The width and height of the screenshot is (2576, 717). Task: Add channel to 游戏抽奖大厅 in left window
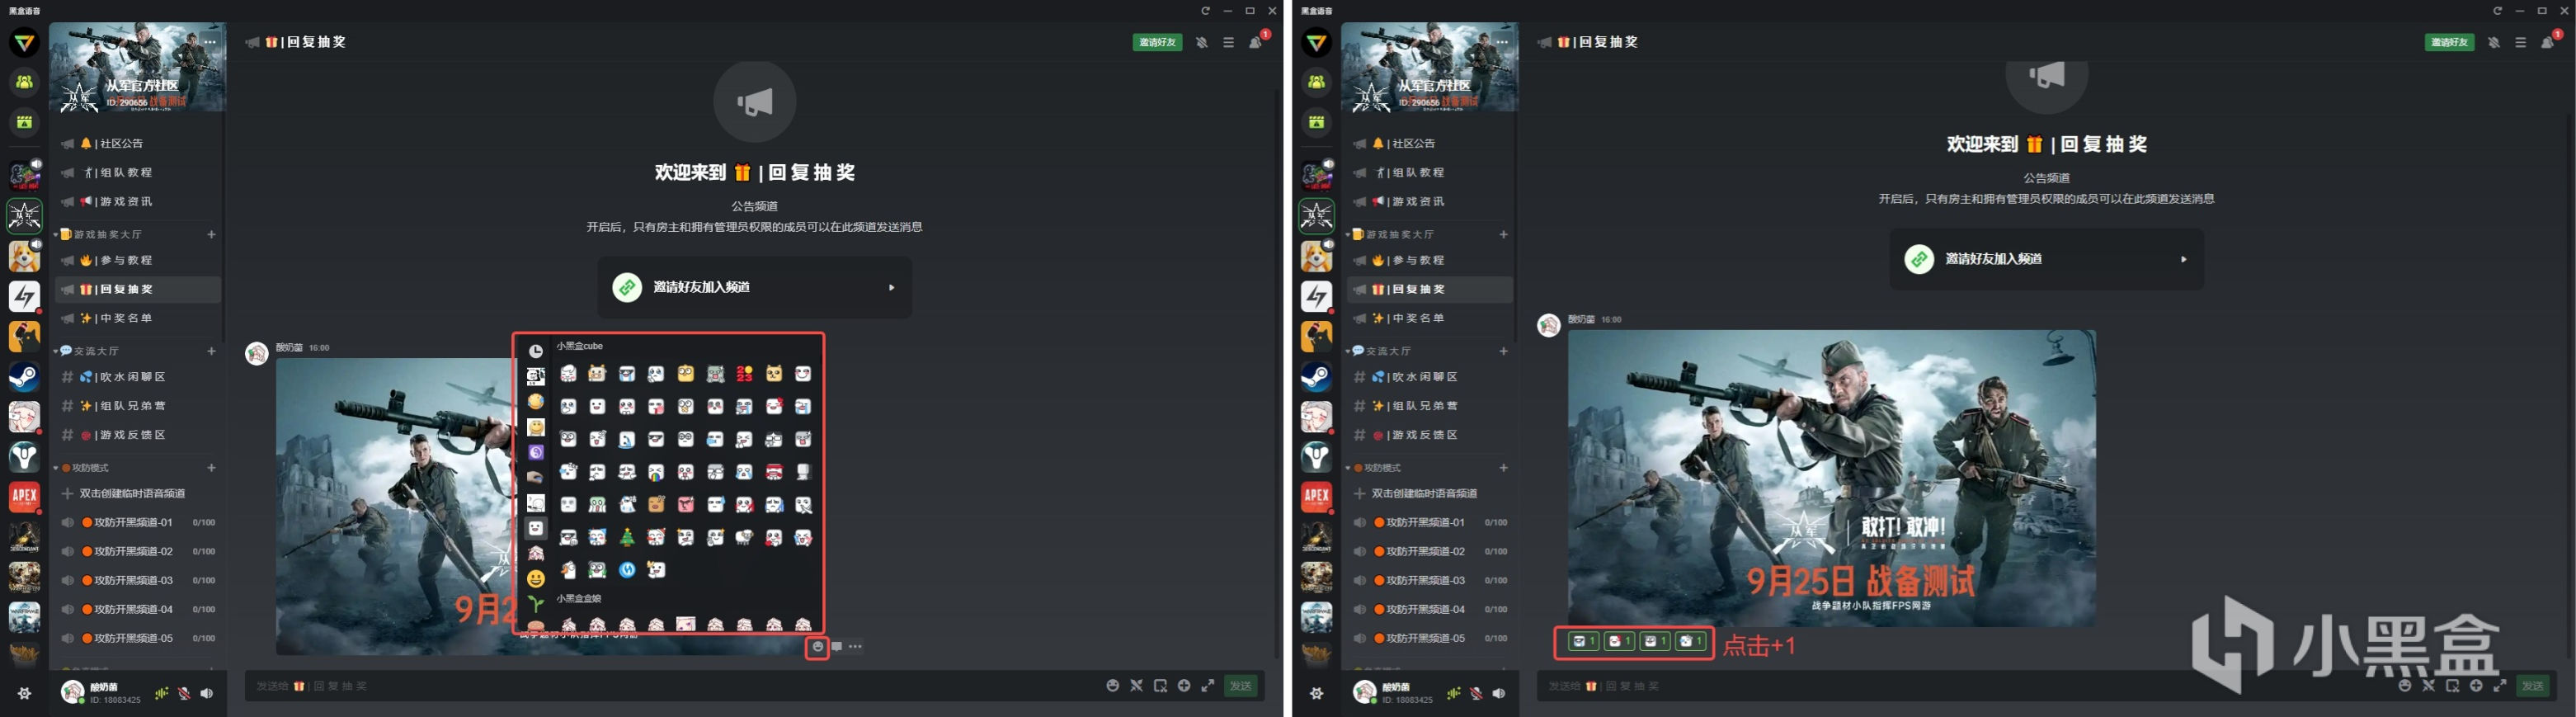coord(211,234)
